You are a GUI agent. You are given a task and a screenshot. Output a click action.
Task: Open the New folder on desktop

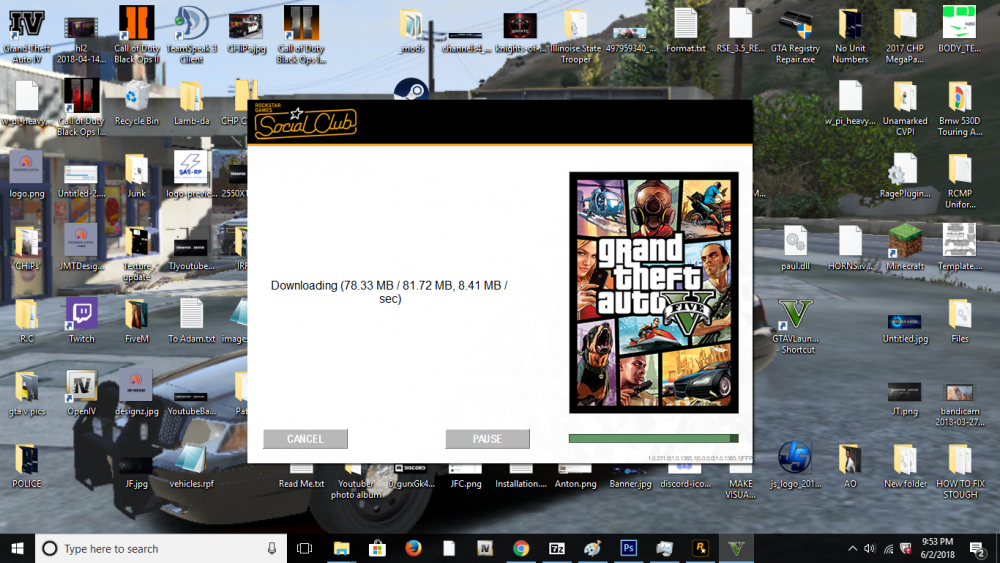(905, 466)
